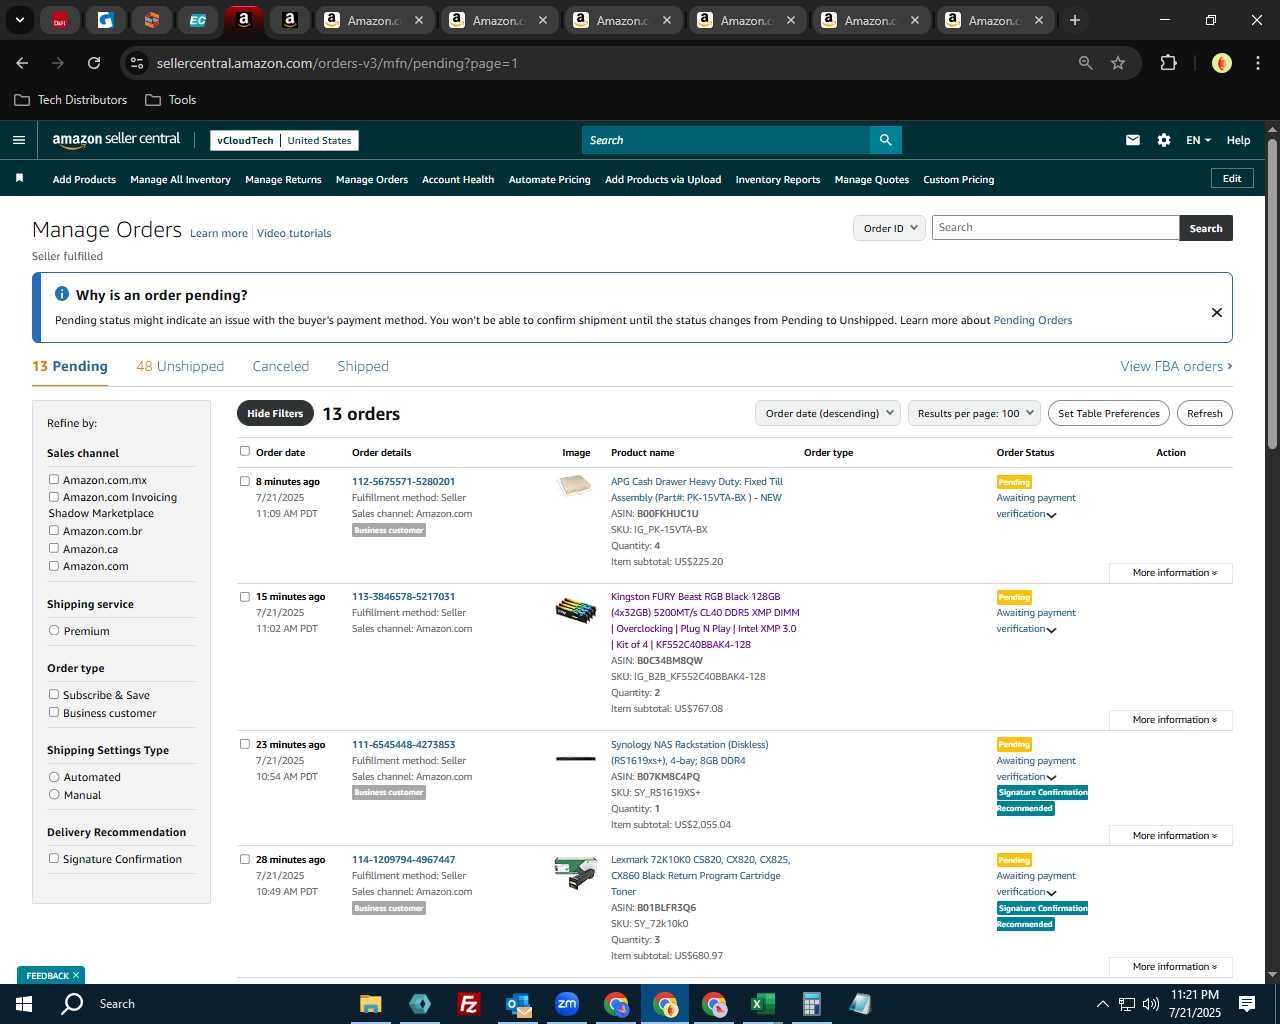Expand More information for the APG Cash Drawer order
This screenshot has height=1024, width=1280.
[x=1171, y=573]
